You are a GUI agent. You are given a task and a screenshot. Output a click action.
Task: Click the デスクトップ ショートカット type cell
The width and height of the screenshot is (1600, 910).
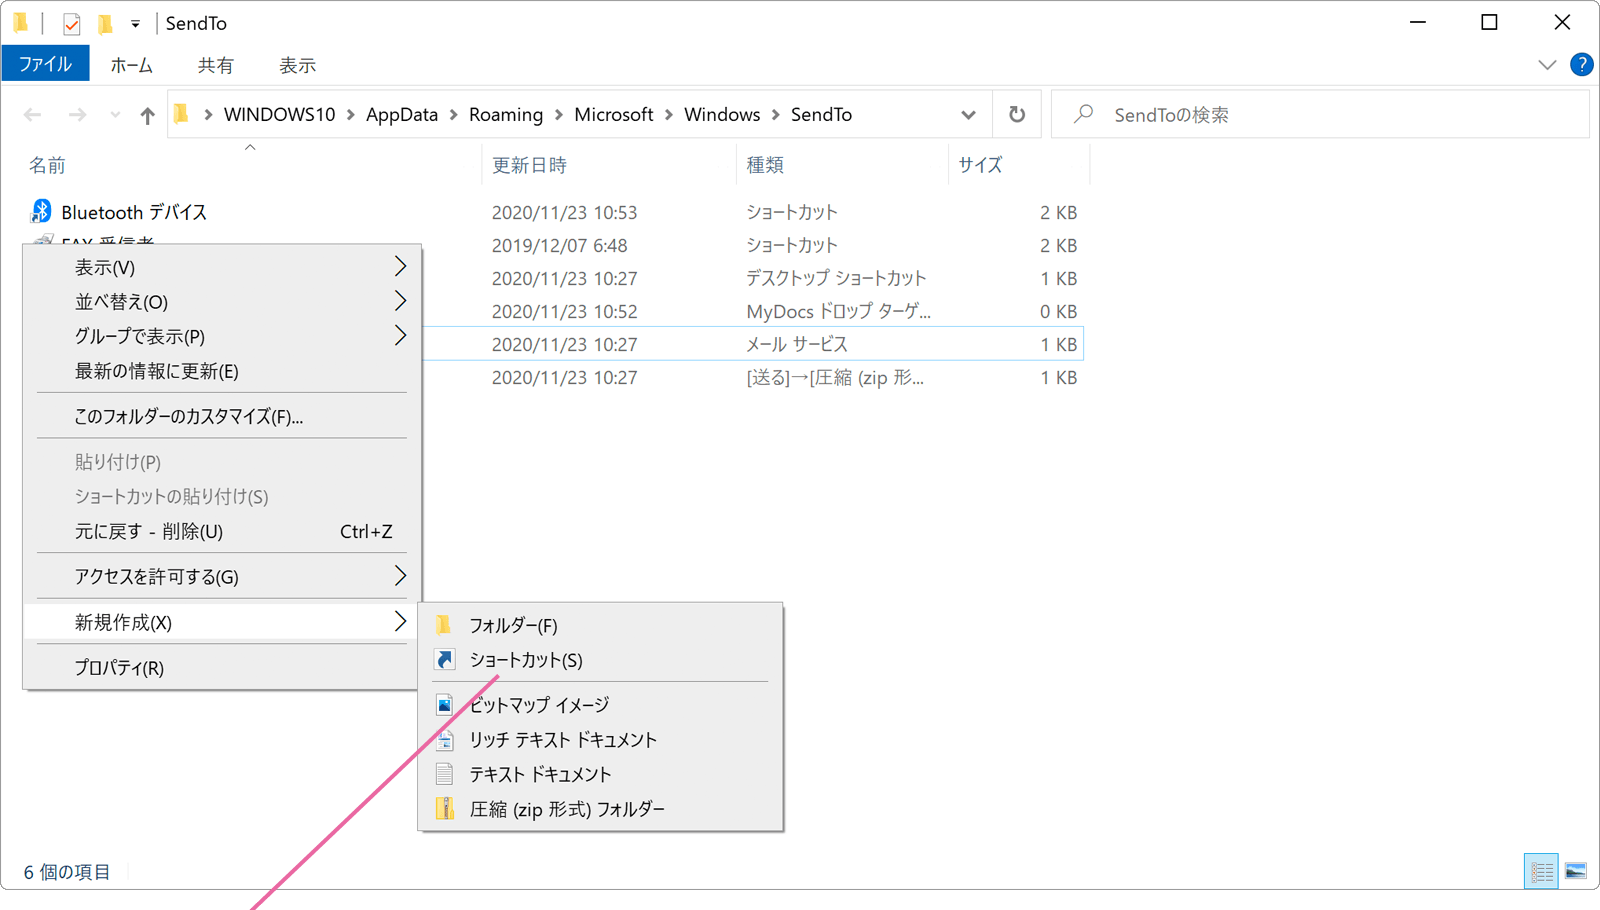coord(836,278)
